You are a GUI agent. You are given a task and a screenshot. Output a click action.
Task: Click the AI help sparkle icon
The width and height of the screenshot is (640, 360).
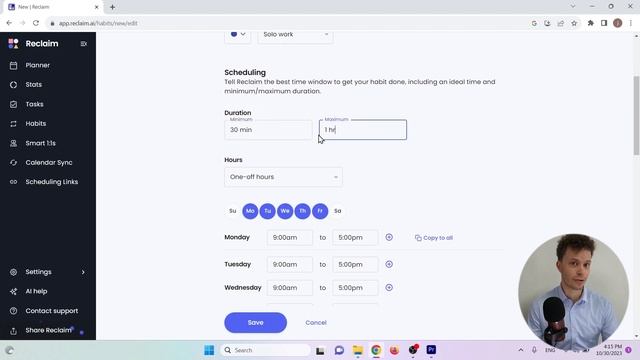[13, 291]
